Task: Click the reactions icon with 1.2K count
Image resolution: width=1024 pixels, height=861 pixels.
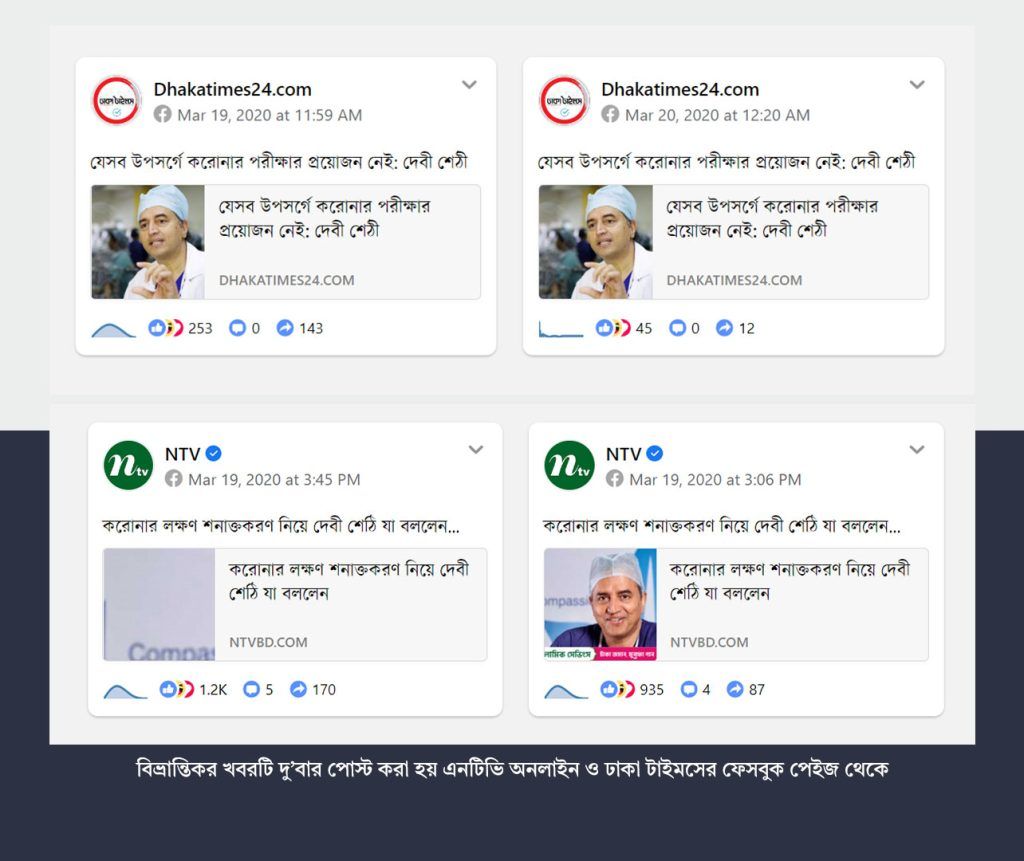Action: pos(176,689)
